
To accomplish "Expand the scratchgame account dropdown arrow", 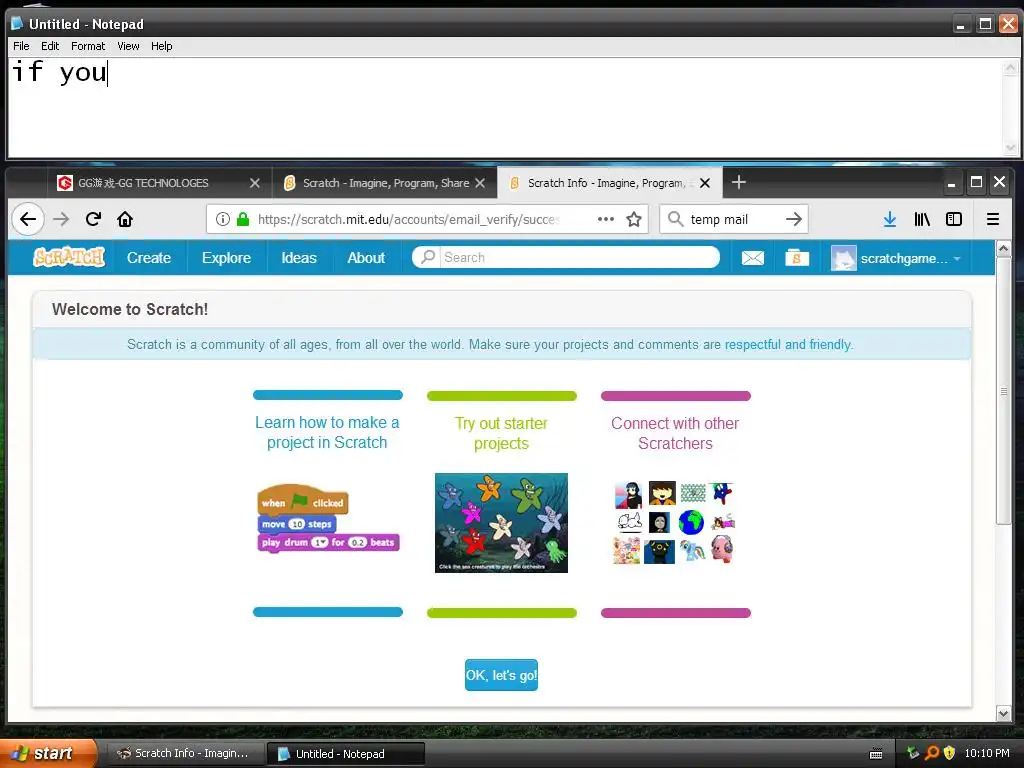I will tap(957, 259).
